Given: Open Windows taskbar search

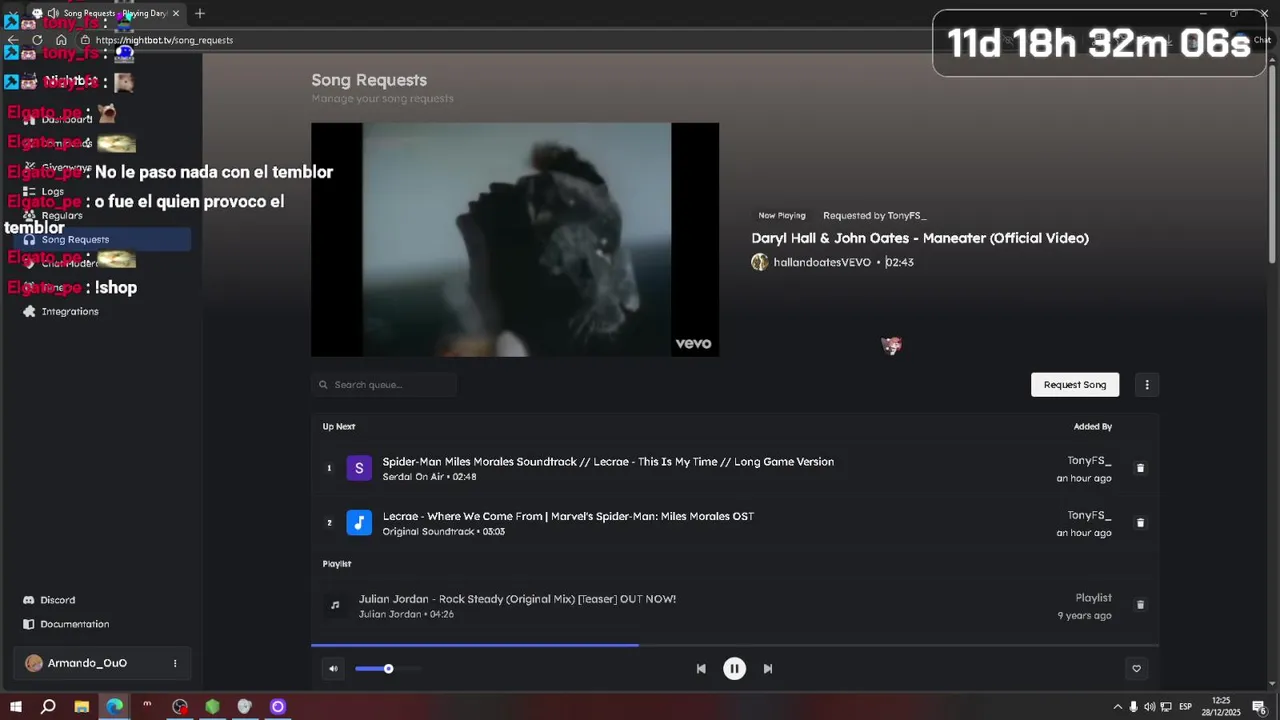Looking at the screenshot, I should tap(48, 706).
